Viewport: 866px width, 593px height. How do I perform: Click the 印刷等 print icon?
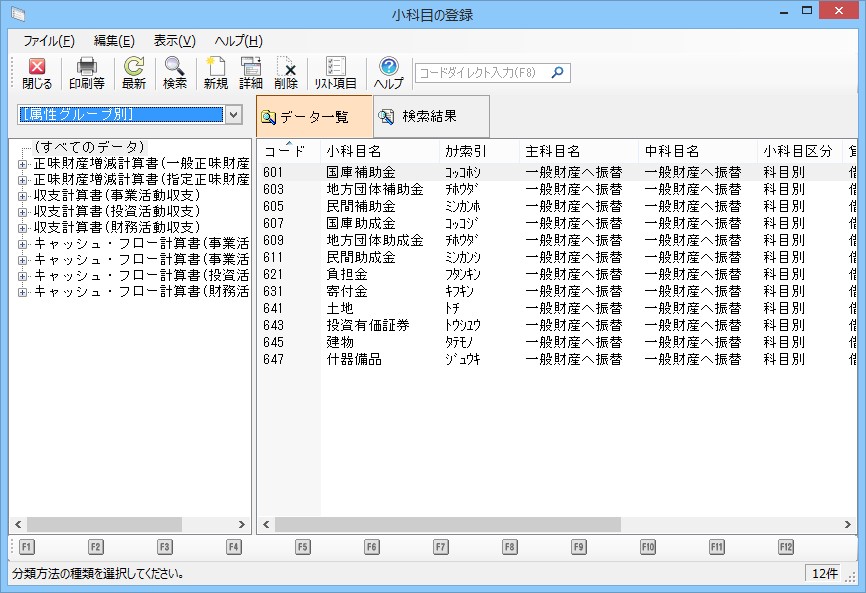pyautogui.click(x=87, y=73)
